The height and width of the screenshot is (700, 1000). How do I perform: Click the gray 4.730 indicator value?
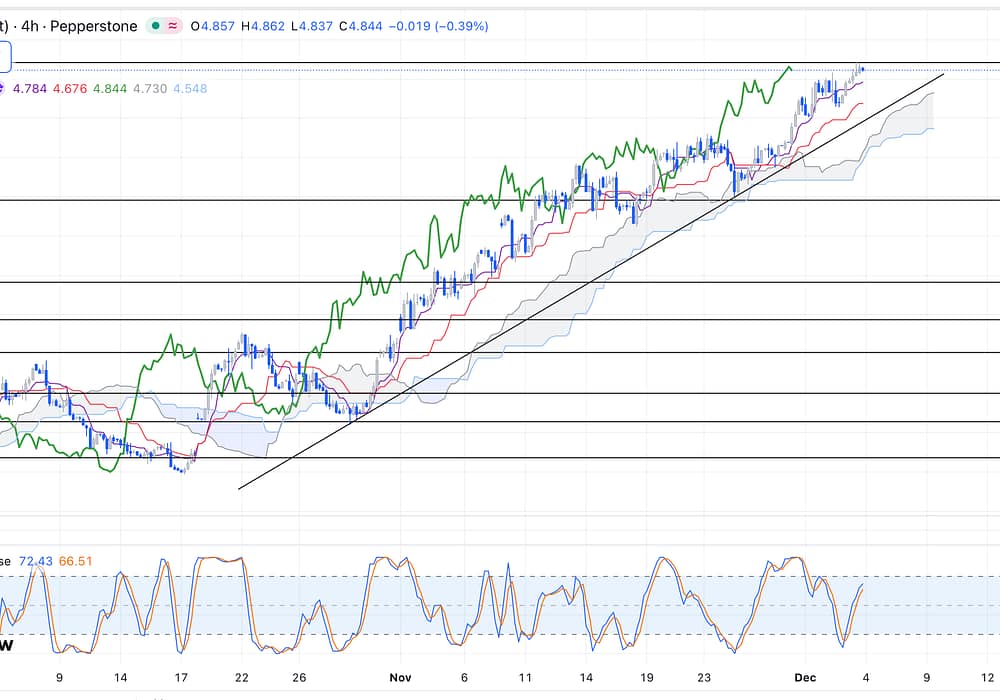(x=150, y=89)
